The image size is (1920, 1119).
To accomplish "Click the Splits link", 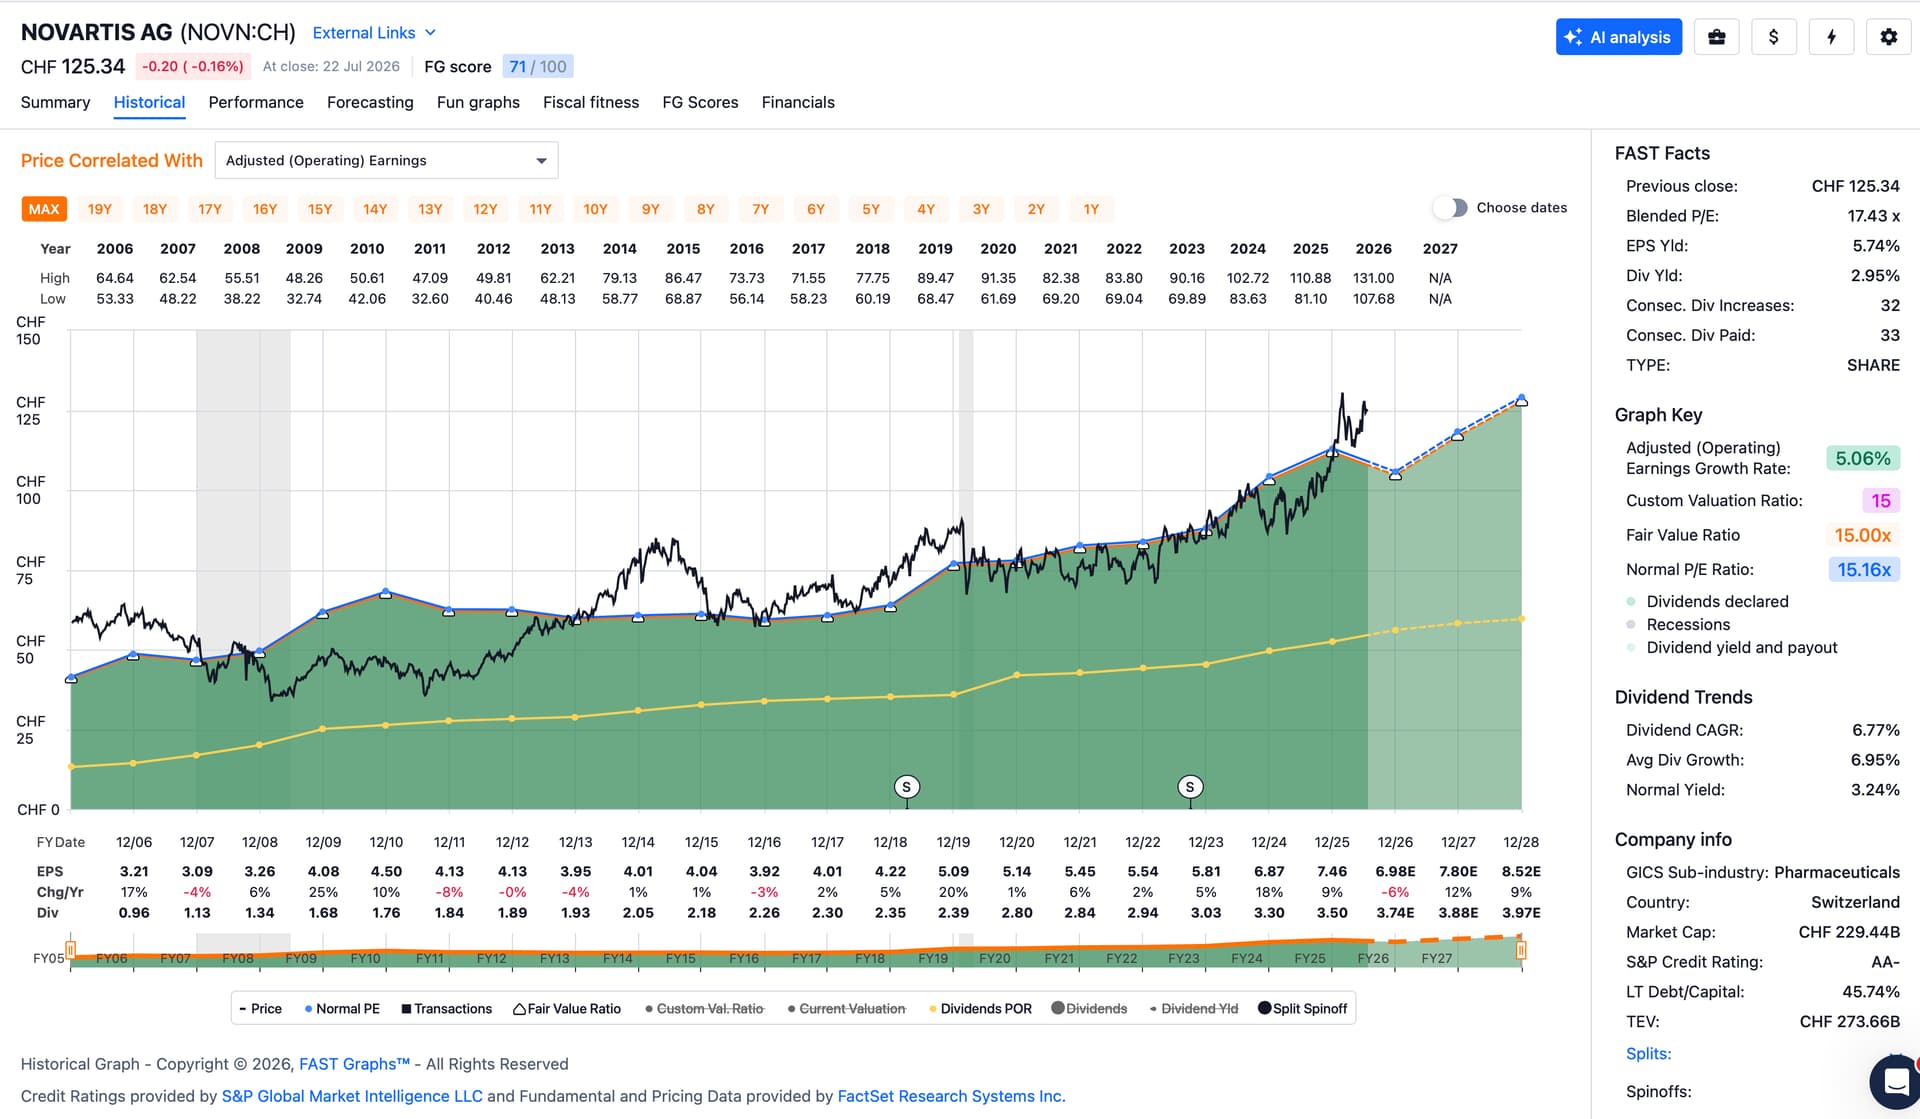I will click(x=1648, y=1054).
